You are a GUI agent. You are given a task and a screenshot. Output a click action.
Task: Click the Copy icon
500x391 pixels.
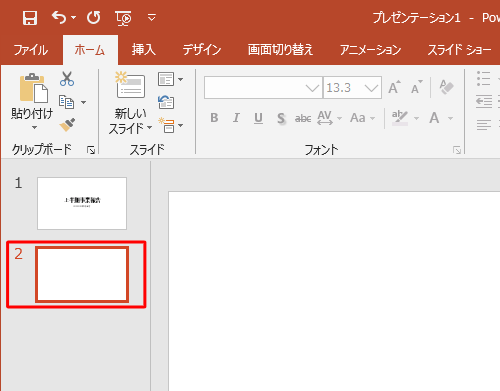click(66, 102)
